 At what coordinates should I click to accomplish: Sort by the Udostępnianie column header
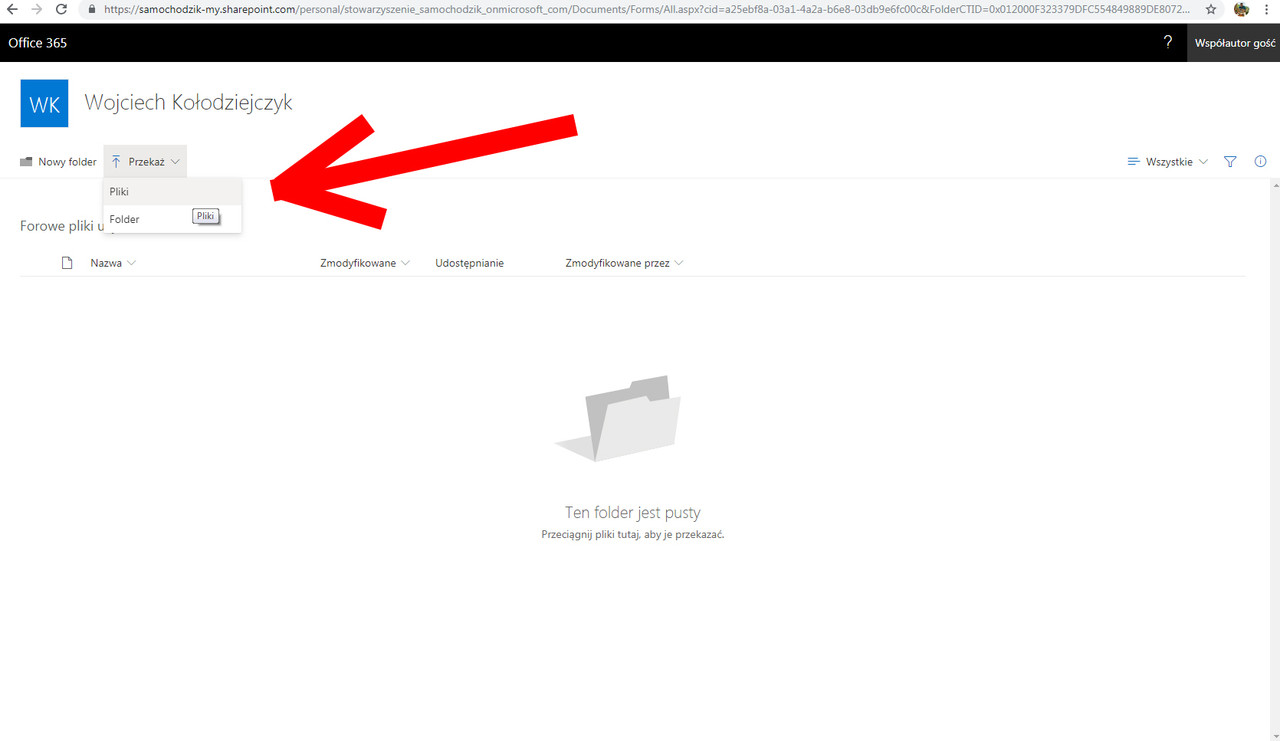pyautogui.click(x=469, y=262)
